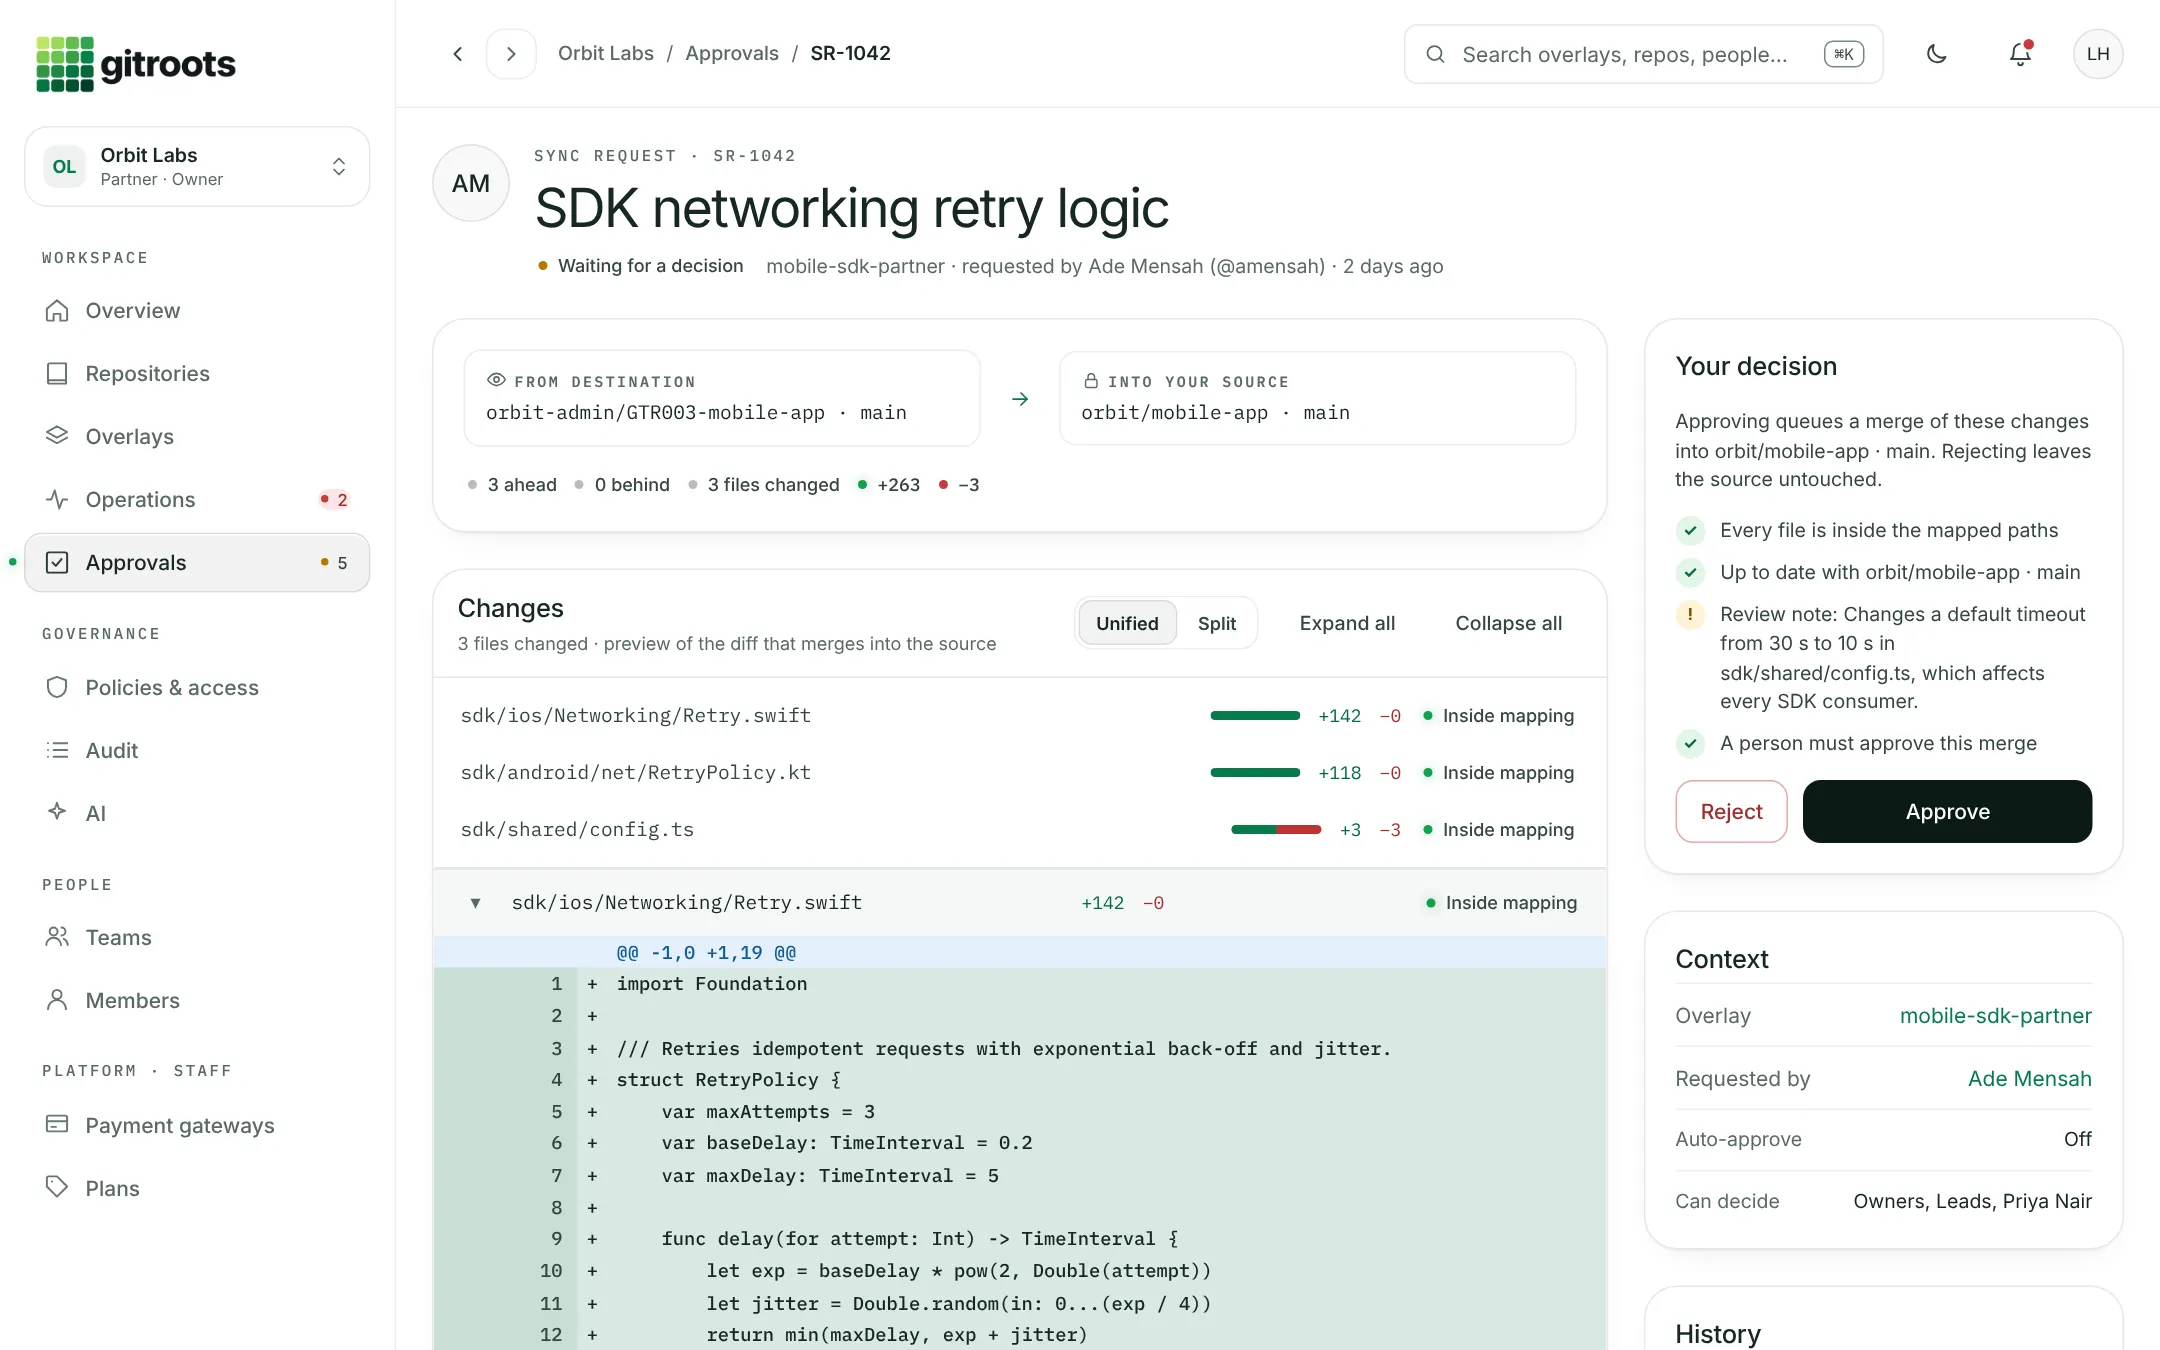Click the Payment gateways card icon
Viewport: 2160px width, 1350px height.
click(57, 1125)
